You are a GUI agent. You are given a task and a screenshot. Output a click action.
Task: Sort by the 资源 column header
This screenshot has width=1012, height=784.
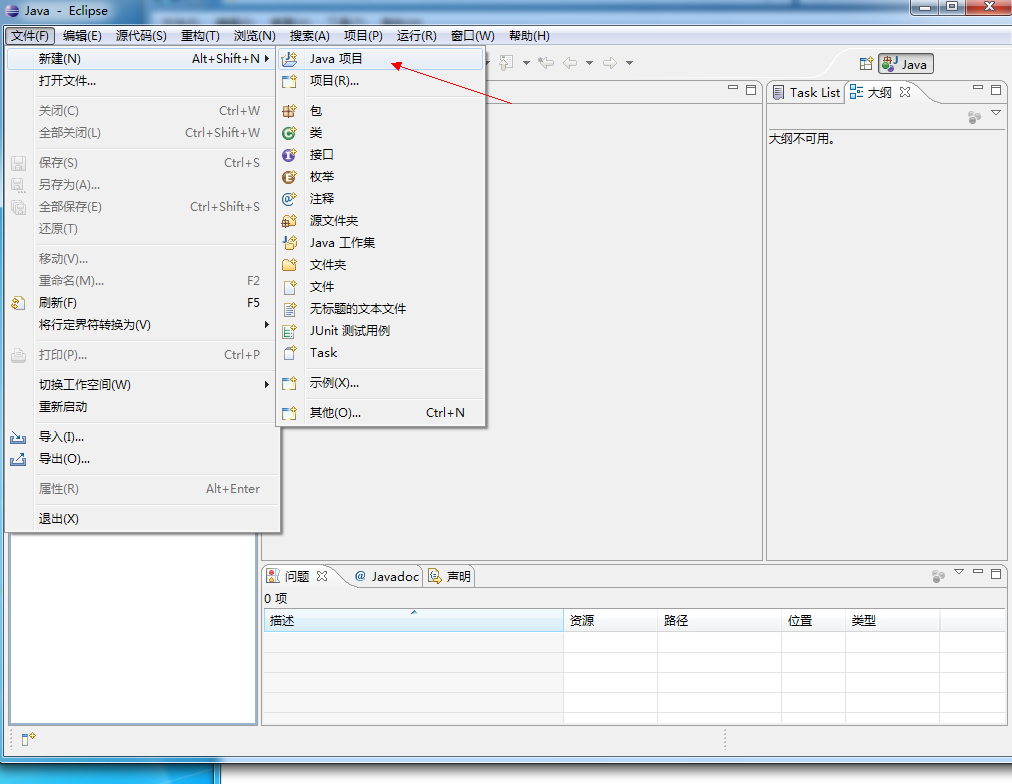coord(611,620)
